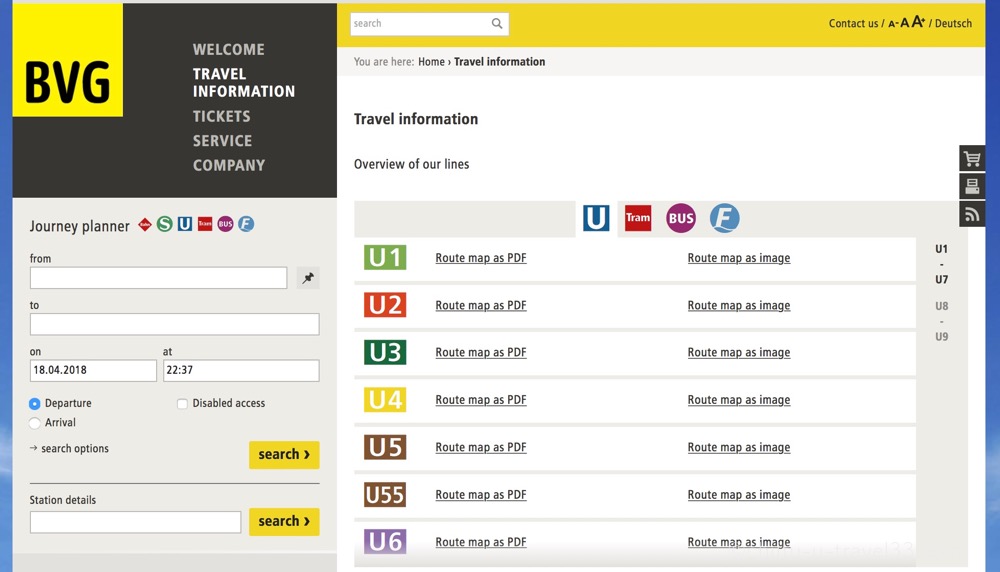Increase font size with A+ control
Screen dimensions: 1000x572
(918, 22)
